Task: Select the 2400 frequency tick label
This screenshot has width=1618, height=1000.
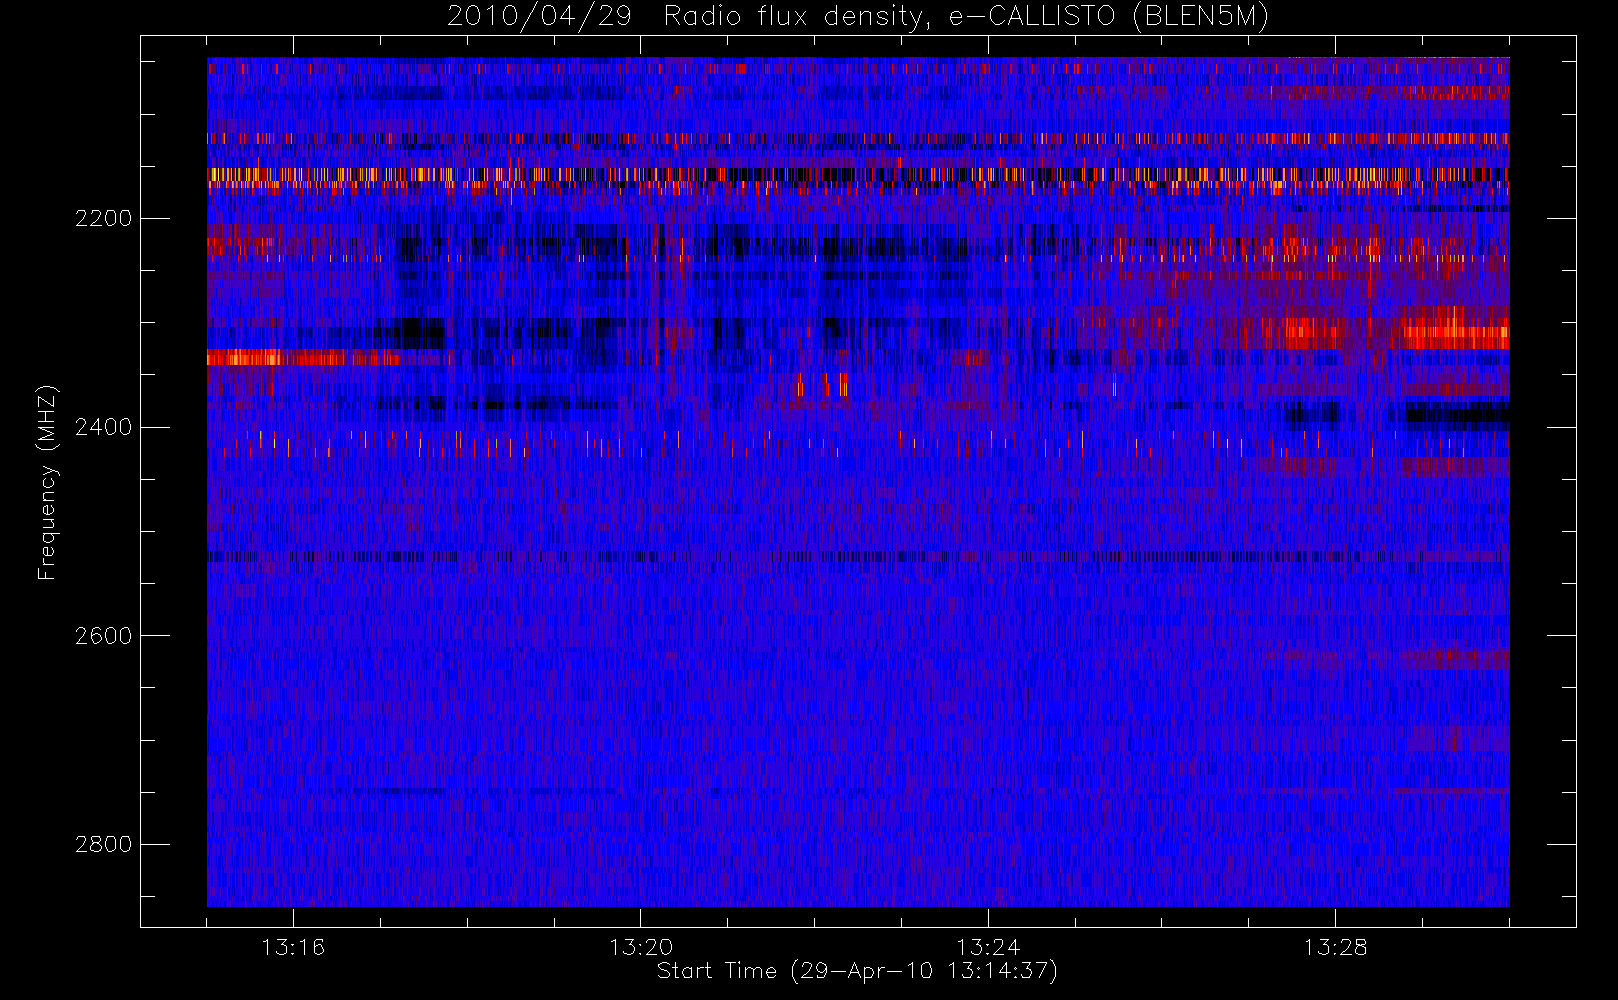Action: point(103,427)
